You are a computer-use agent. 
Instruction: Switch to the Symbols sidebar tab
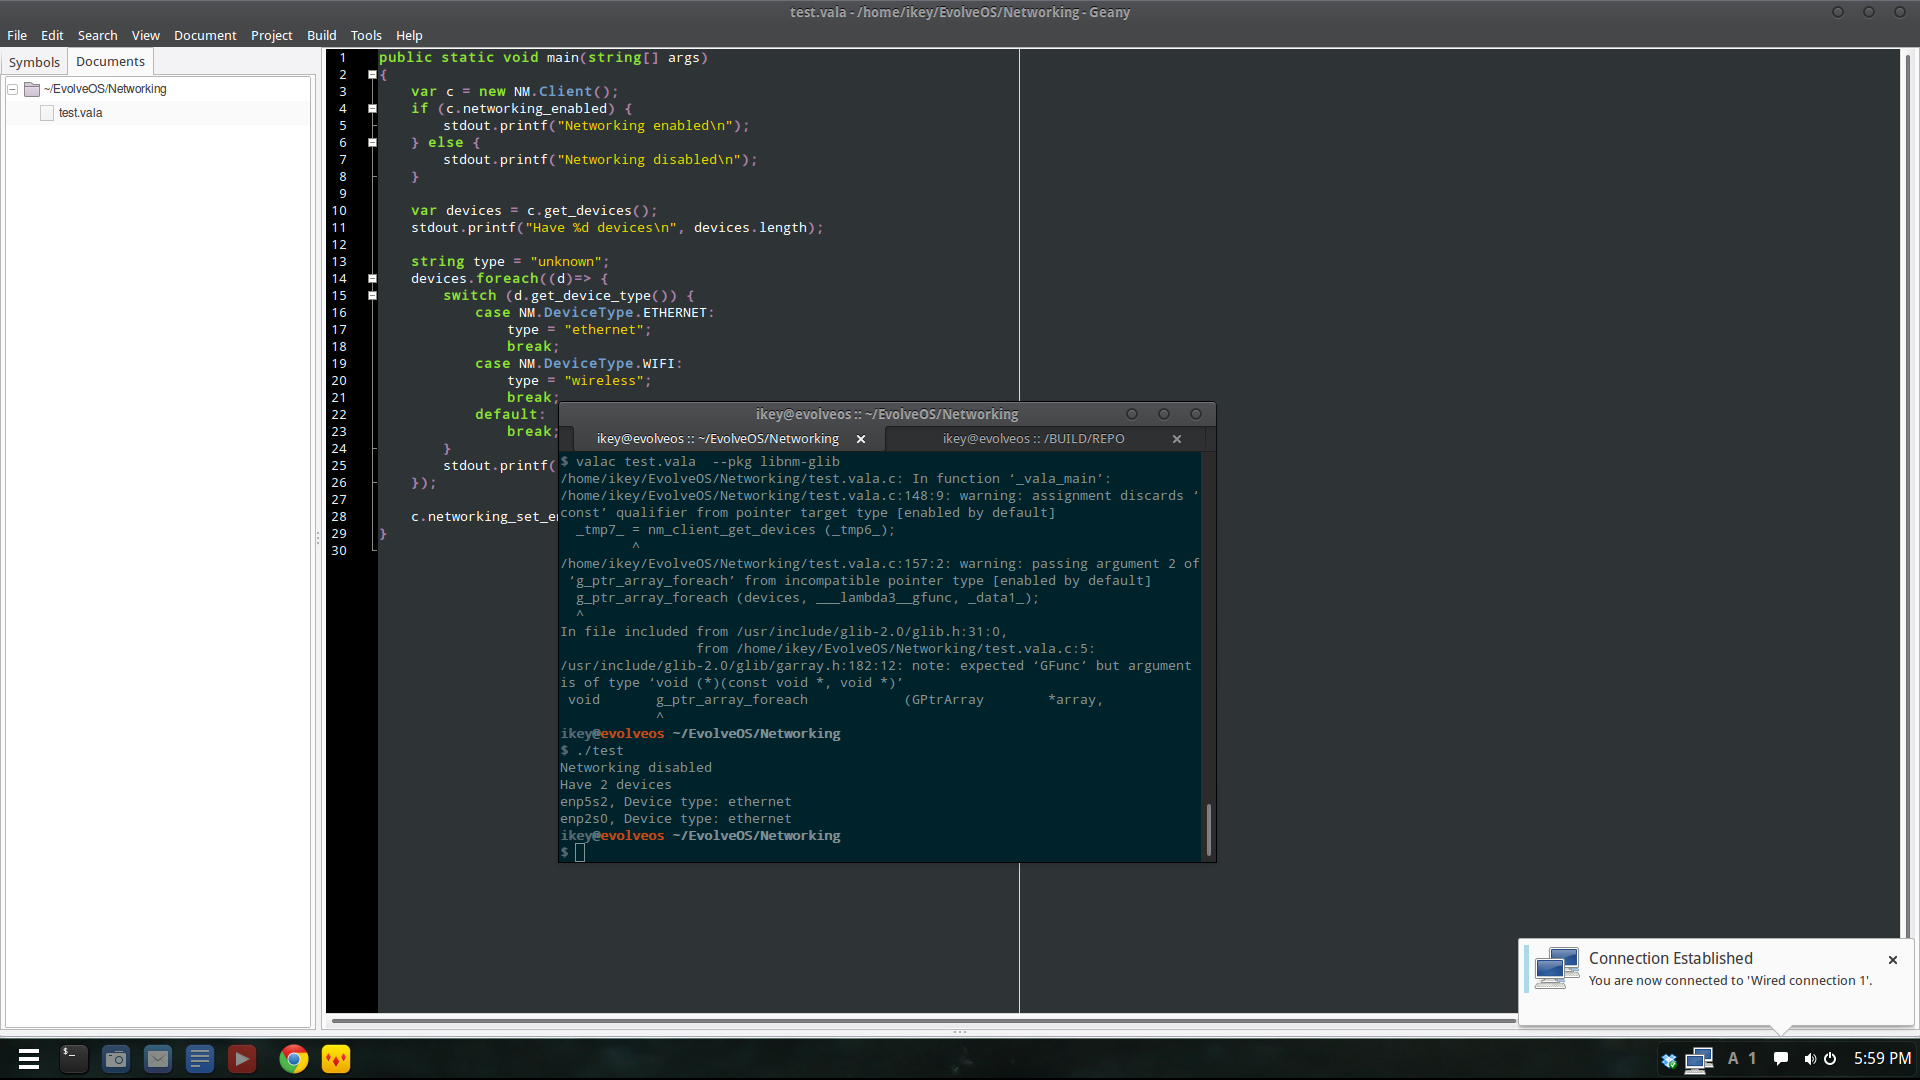(x=34, y=62)
